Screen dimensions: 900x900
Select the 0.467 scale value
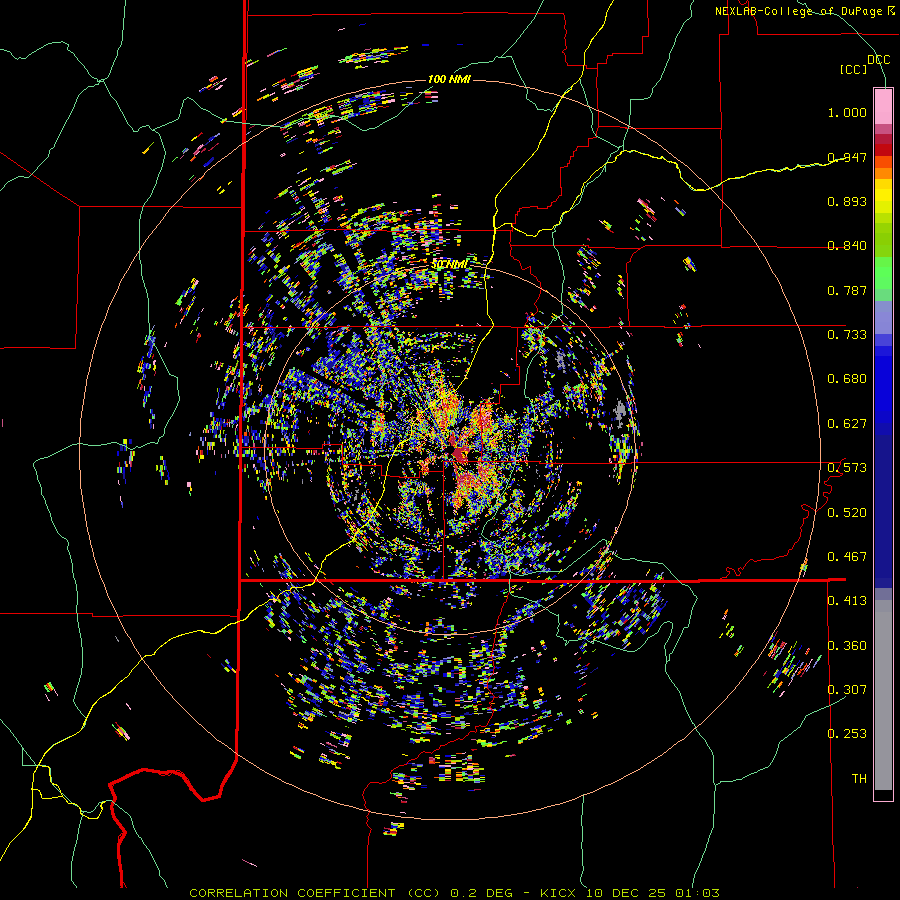click(x=847, y=557)
